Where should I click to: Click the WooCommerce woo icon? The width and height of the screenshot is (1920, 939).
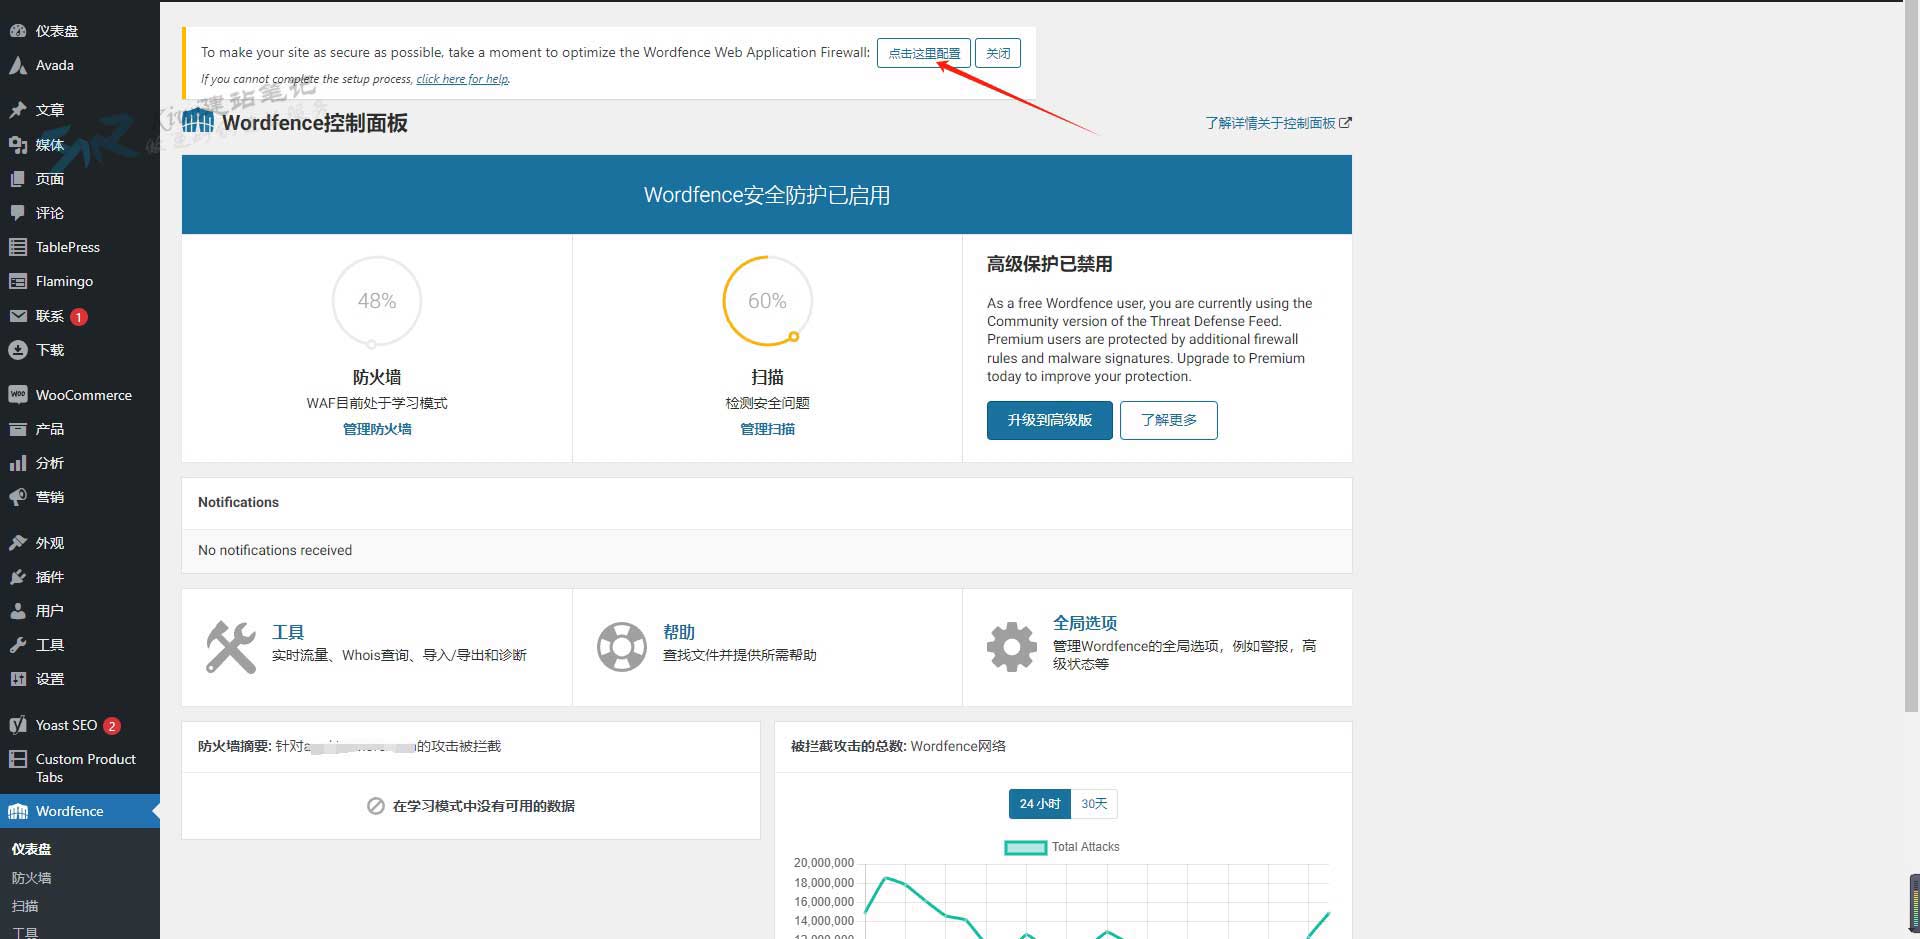(18, 395)
